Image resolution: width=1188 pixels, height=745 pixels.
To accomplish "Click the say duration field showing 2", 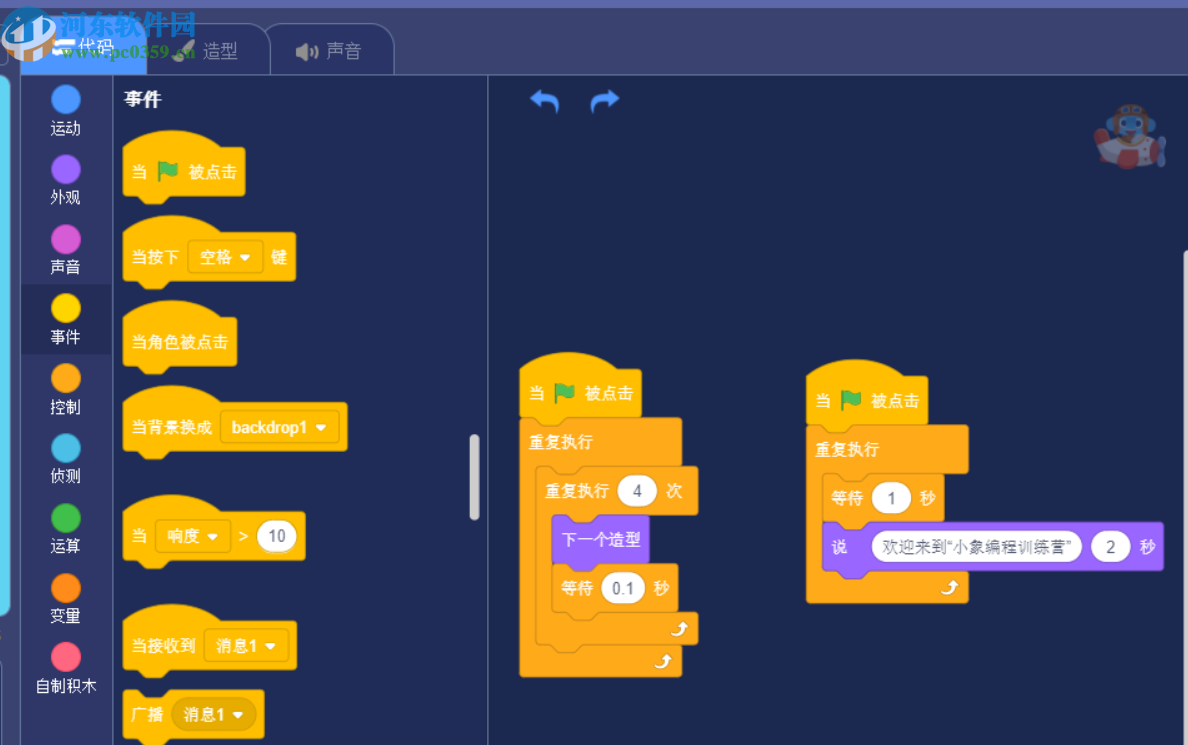I will coord(1111,546).
